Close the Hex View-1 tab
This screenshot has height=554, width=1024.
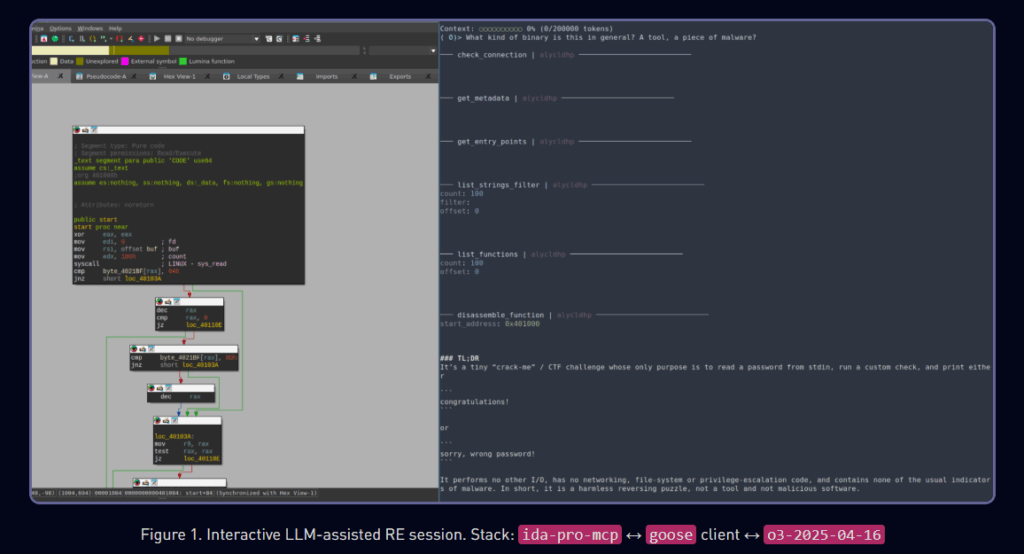(208, 76)
